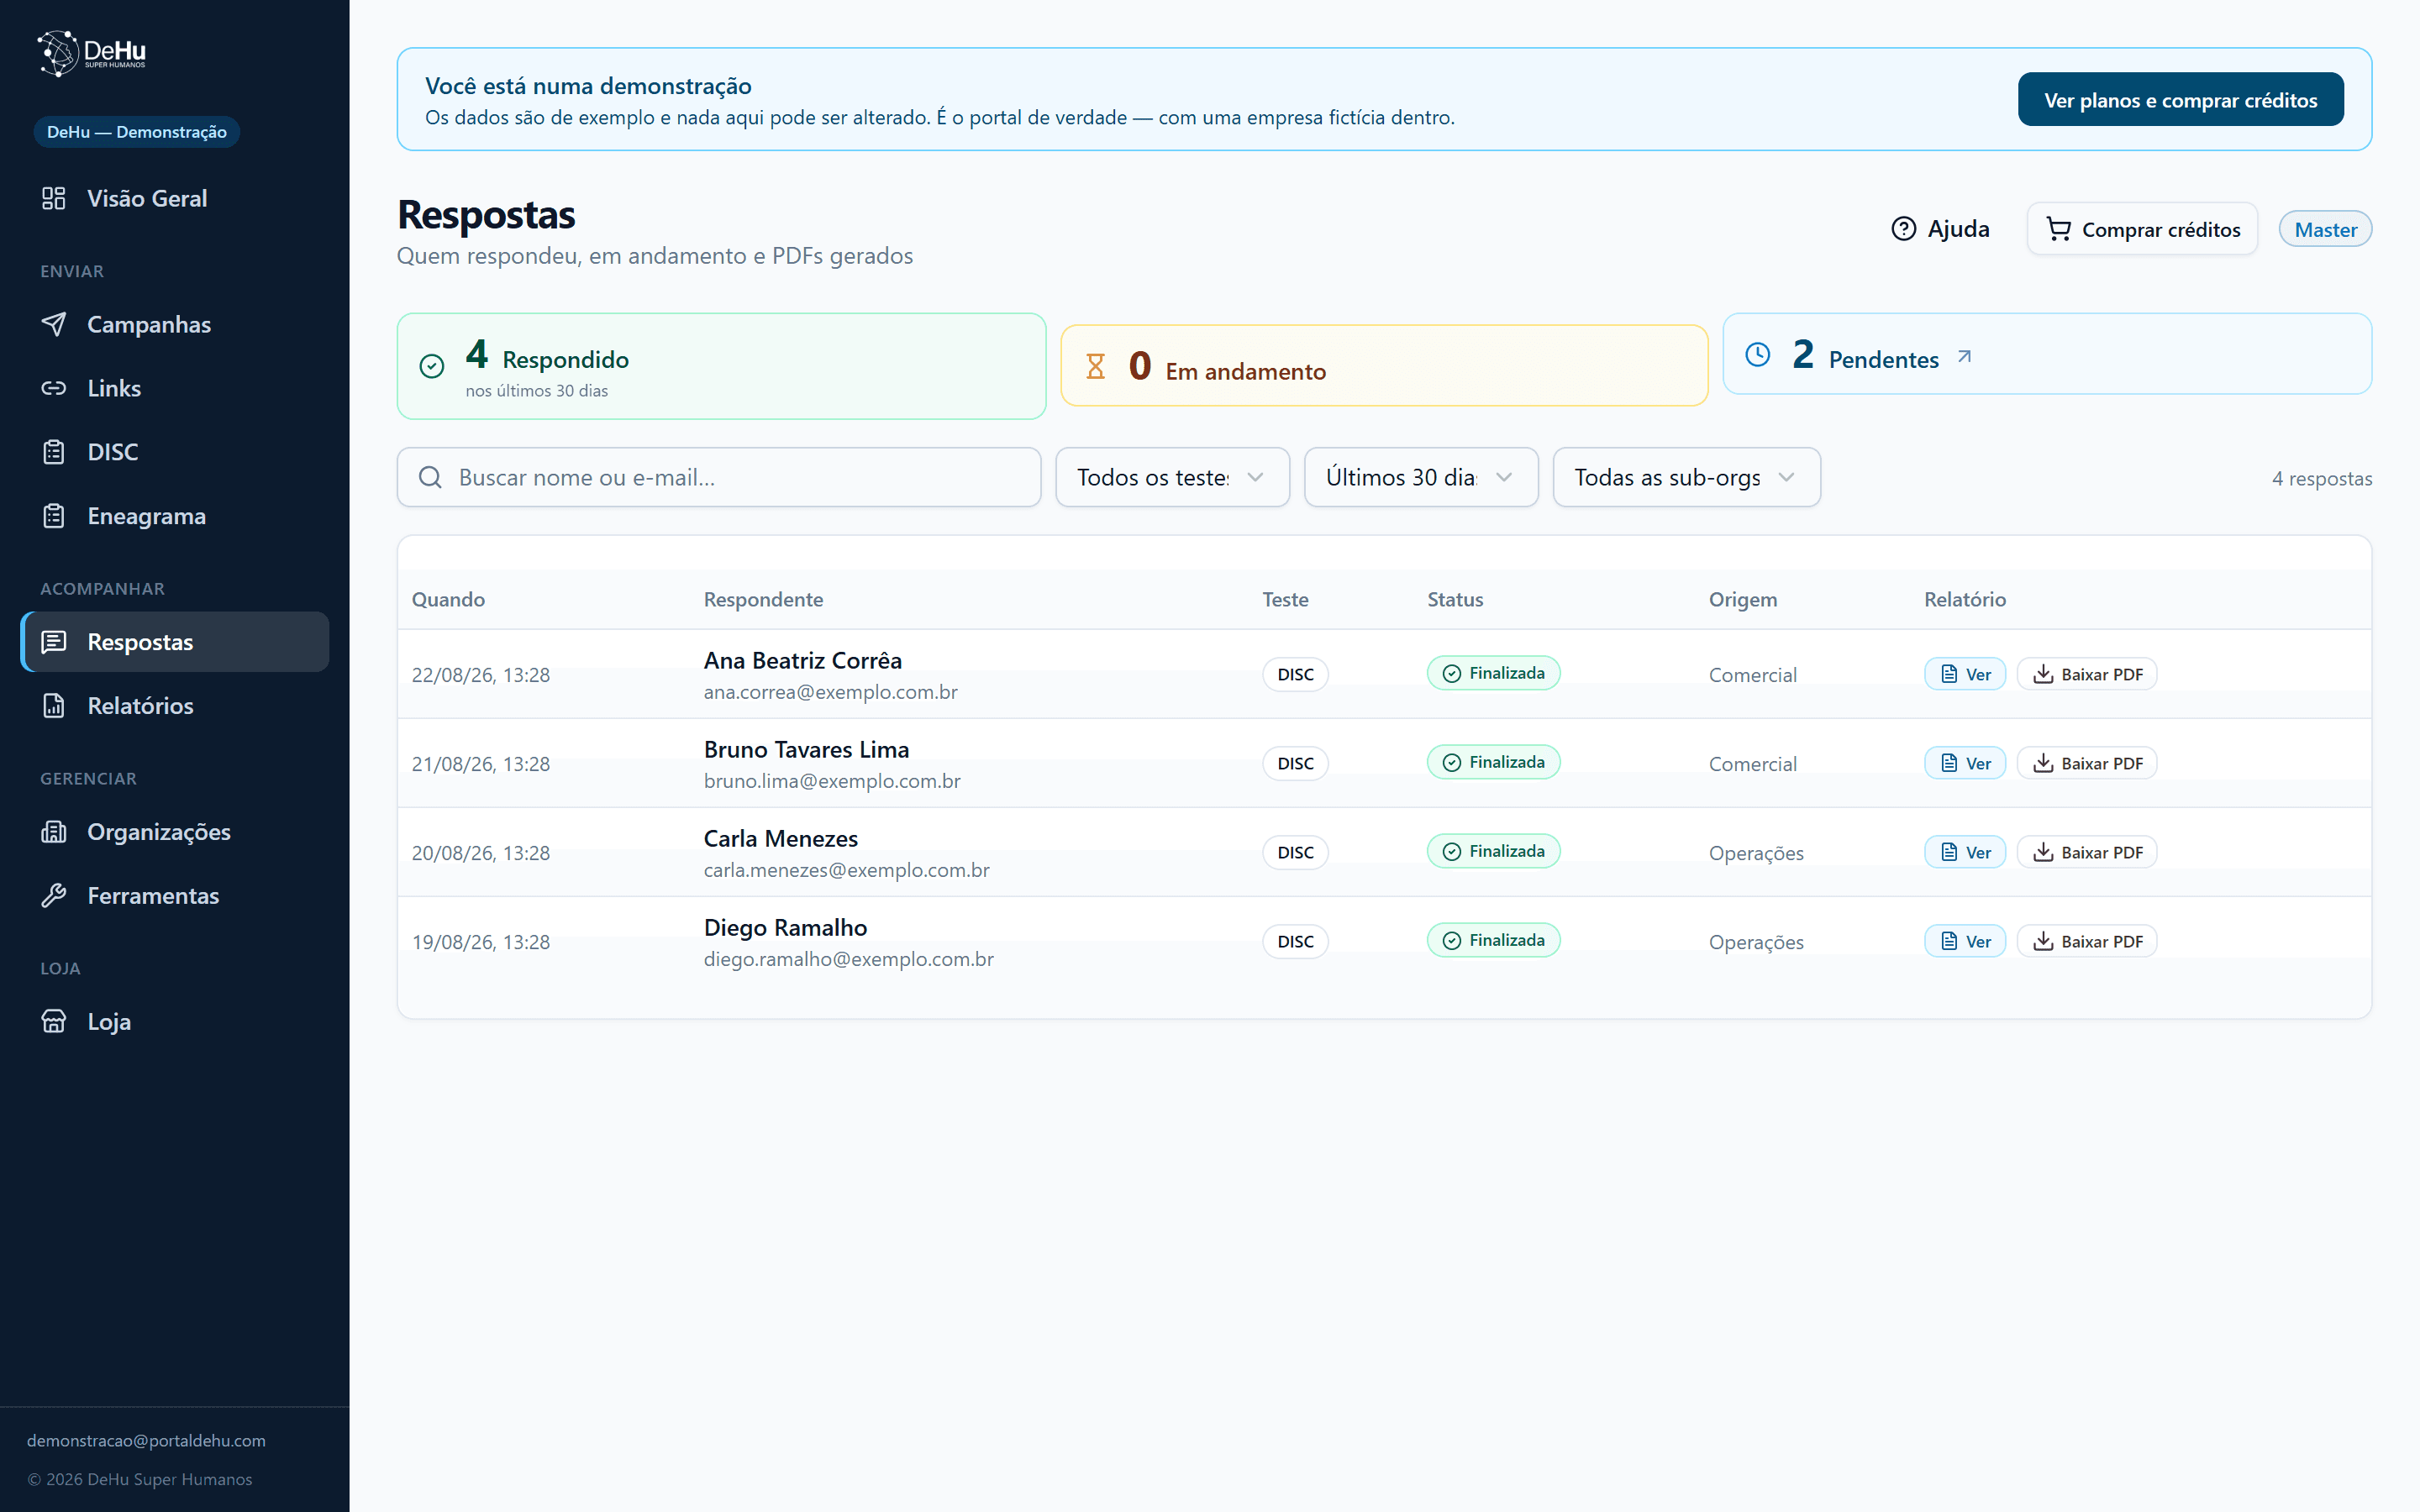Click the Links chain icon
The height and width of the screenshot is (1512, 2420).
(54, 388)
